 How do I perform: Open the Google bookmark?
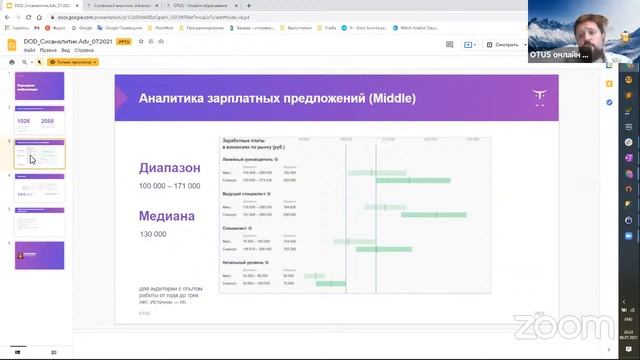click(x=82, y=28)
